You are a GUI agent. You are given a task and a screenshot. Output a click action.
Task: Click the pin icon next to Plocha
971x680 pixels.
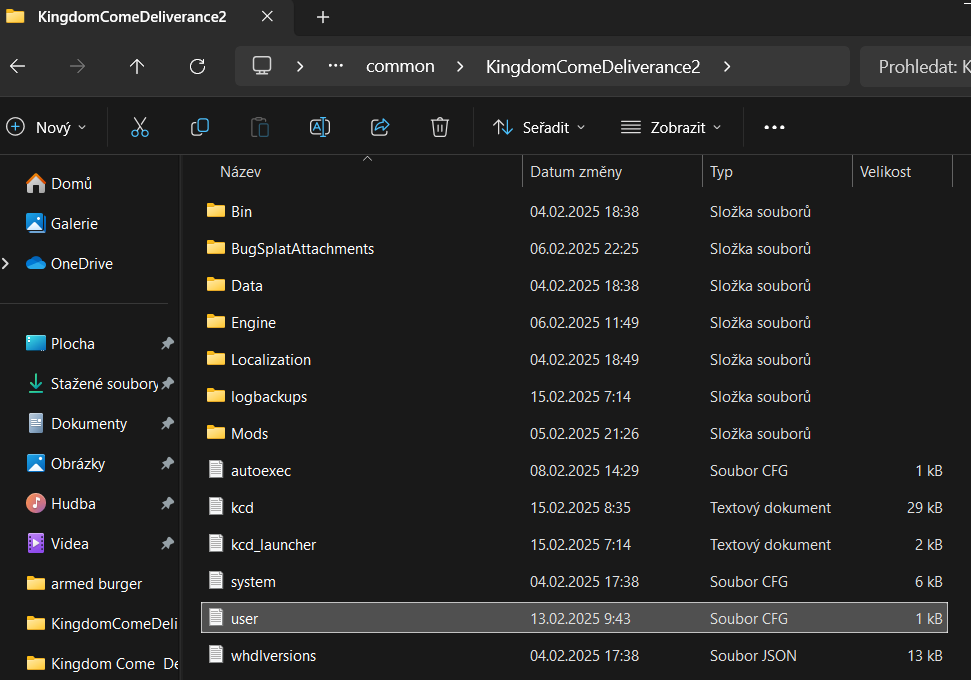[x=167, y=344]
